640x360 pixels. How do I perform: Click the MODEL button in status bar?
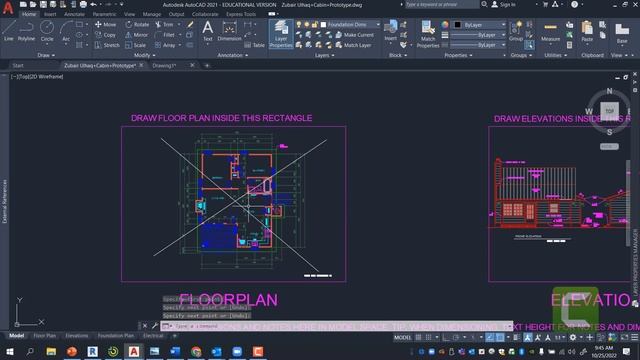pyautogui.click(x=402, y=338)
